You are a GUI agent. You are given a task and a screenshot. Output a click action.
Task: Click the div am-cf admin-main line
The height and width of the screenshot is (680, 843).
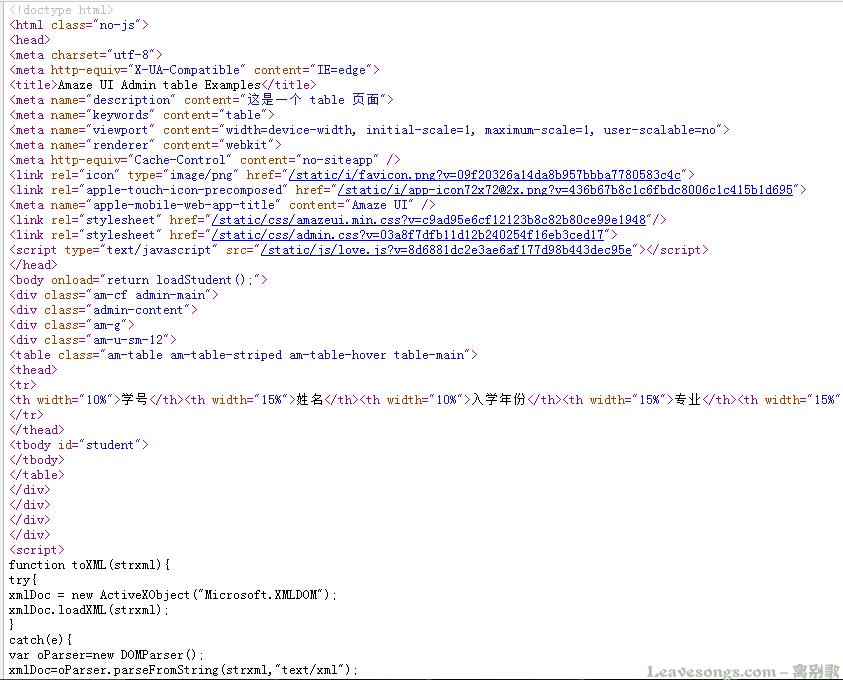[113, 295]
